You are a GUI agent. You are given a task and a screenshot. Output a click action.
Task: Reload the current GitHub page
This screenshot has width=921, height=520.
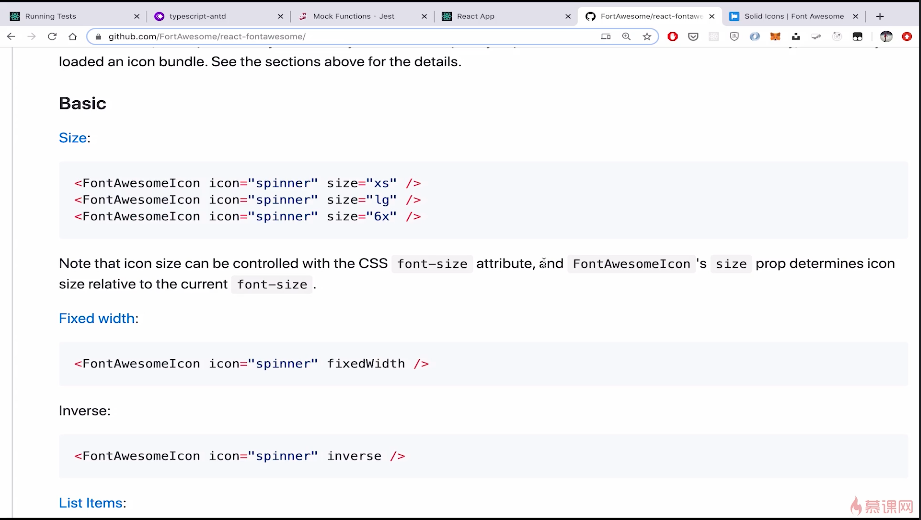[x=50, y=36]
